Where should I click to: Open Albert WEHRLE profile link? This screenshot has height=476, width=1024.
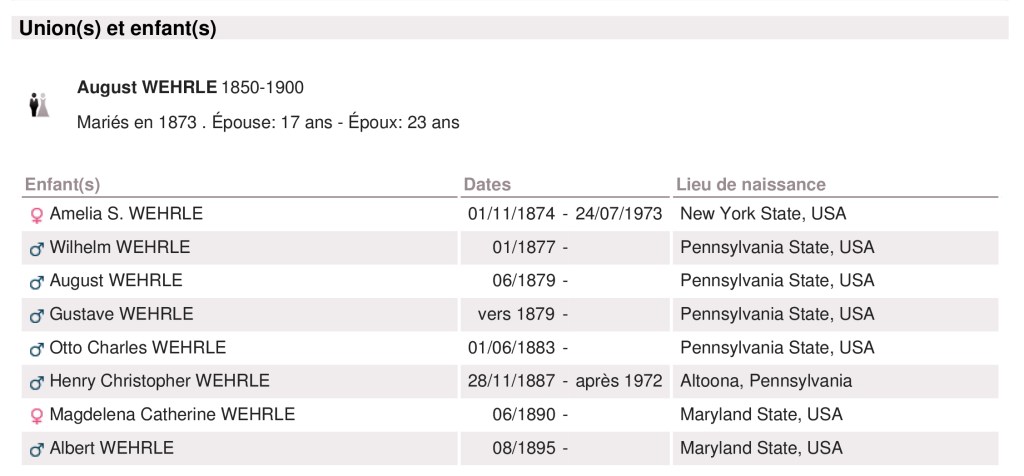[111, 448]
